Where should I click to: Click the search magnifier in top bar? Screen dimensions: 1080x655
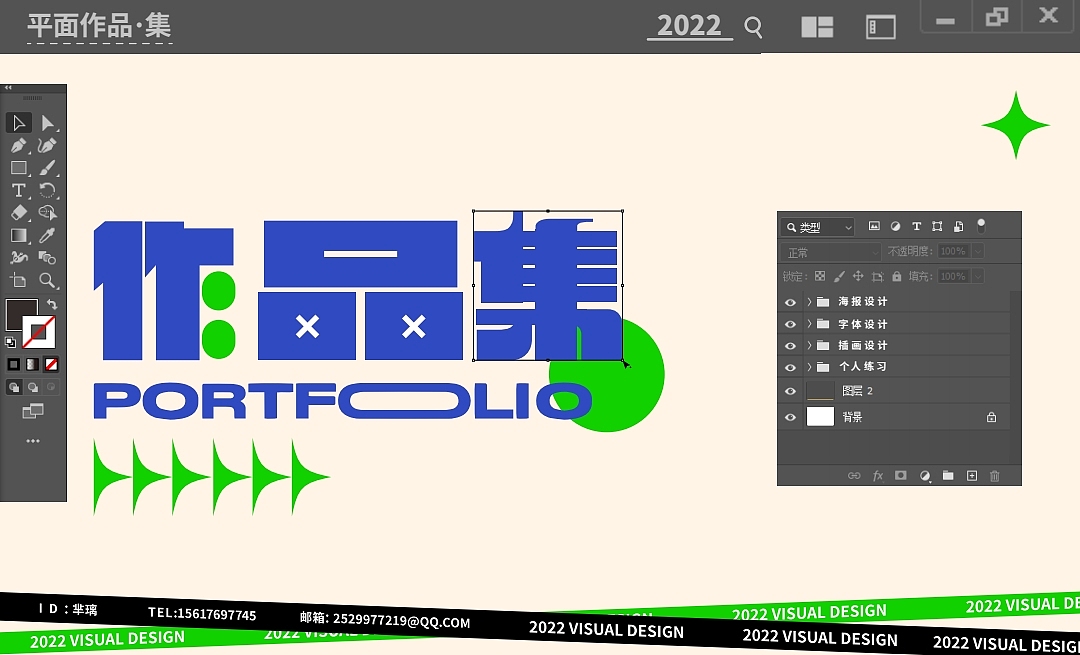(x=754, y=27)
